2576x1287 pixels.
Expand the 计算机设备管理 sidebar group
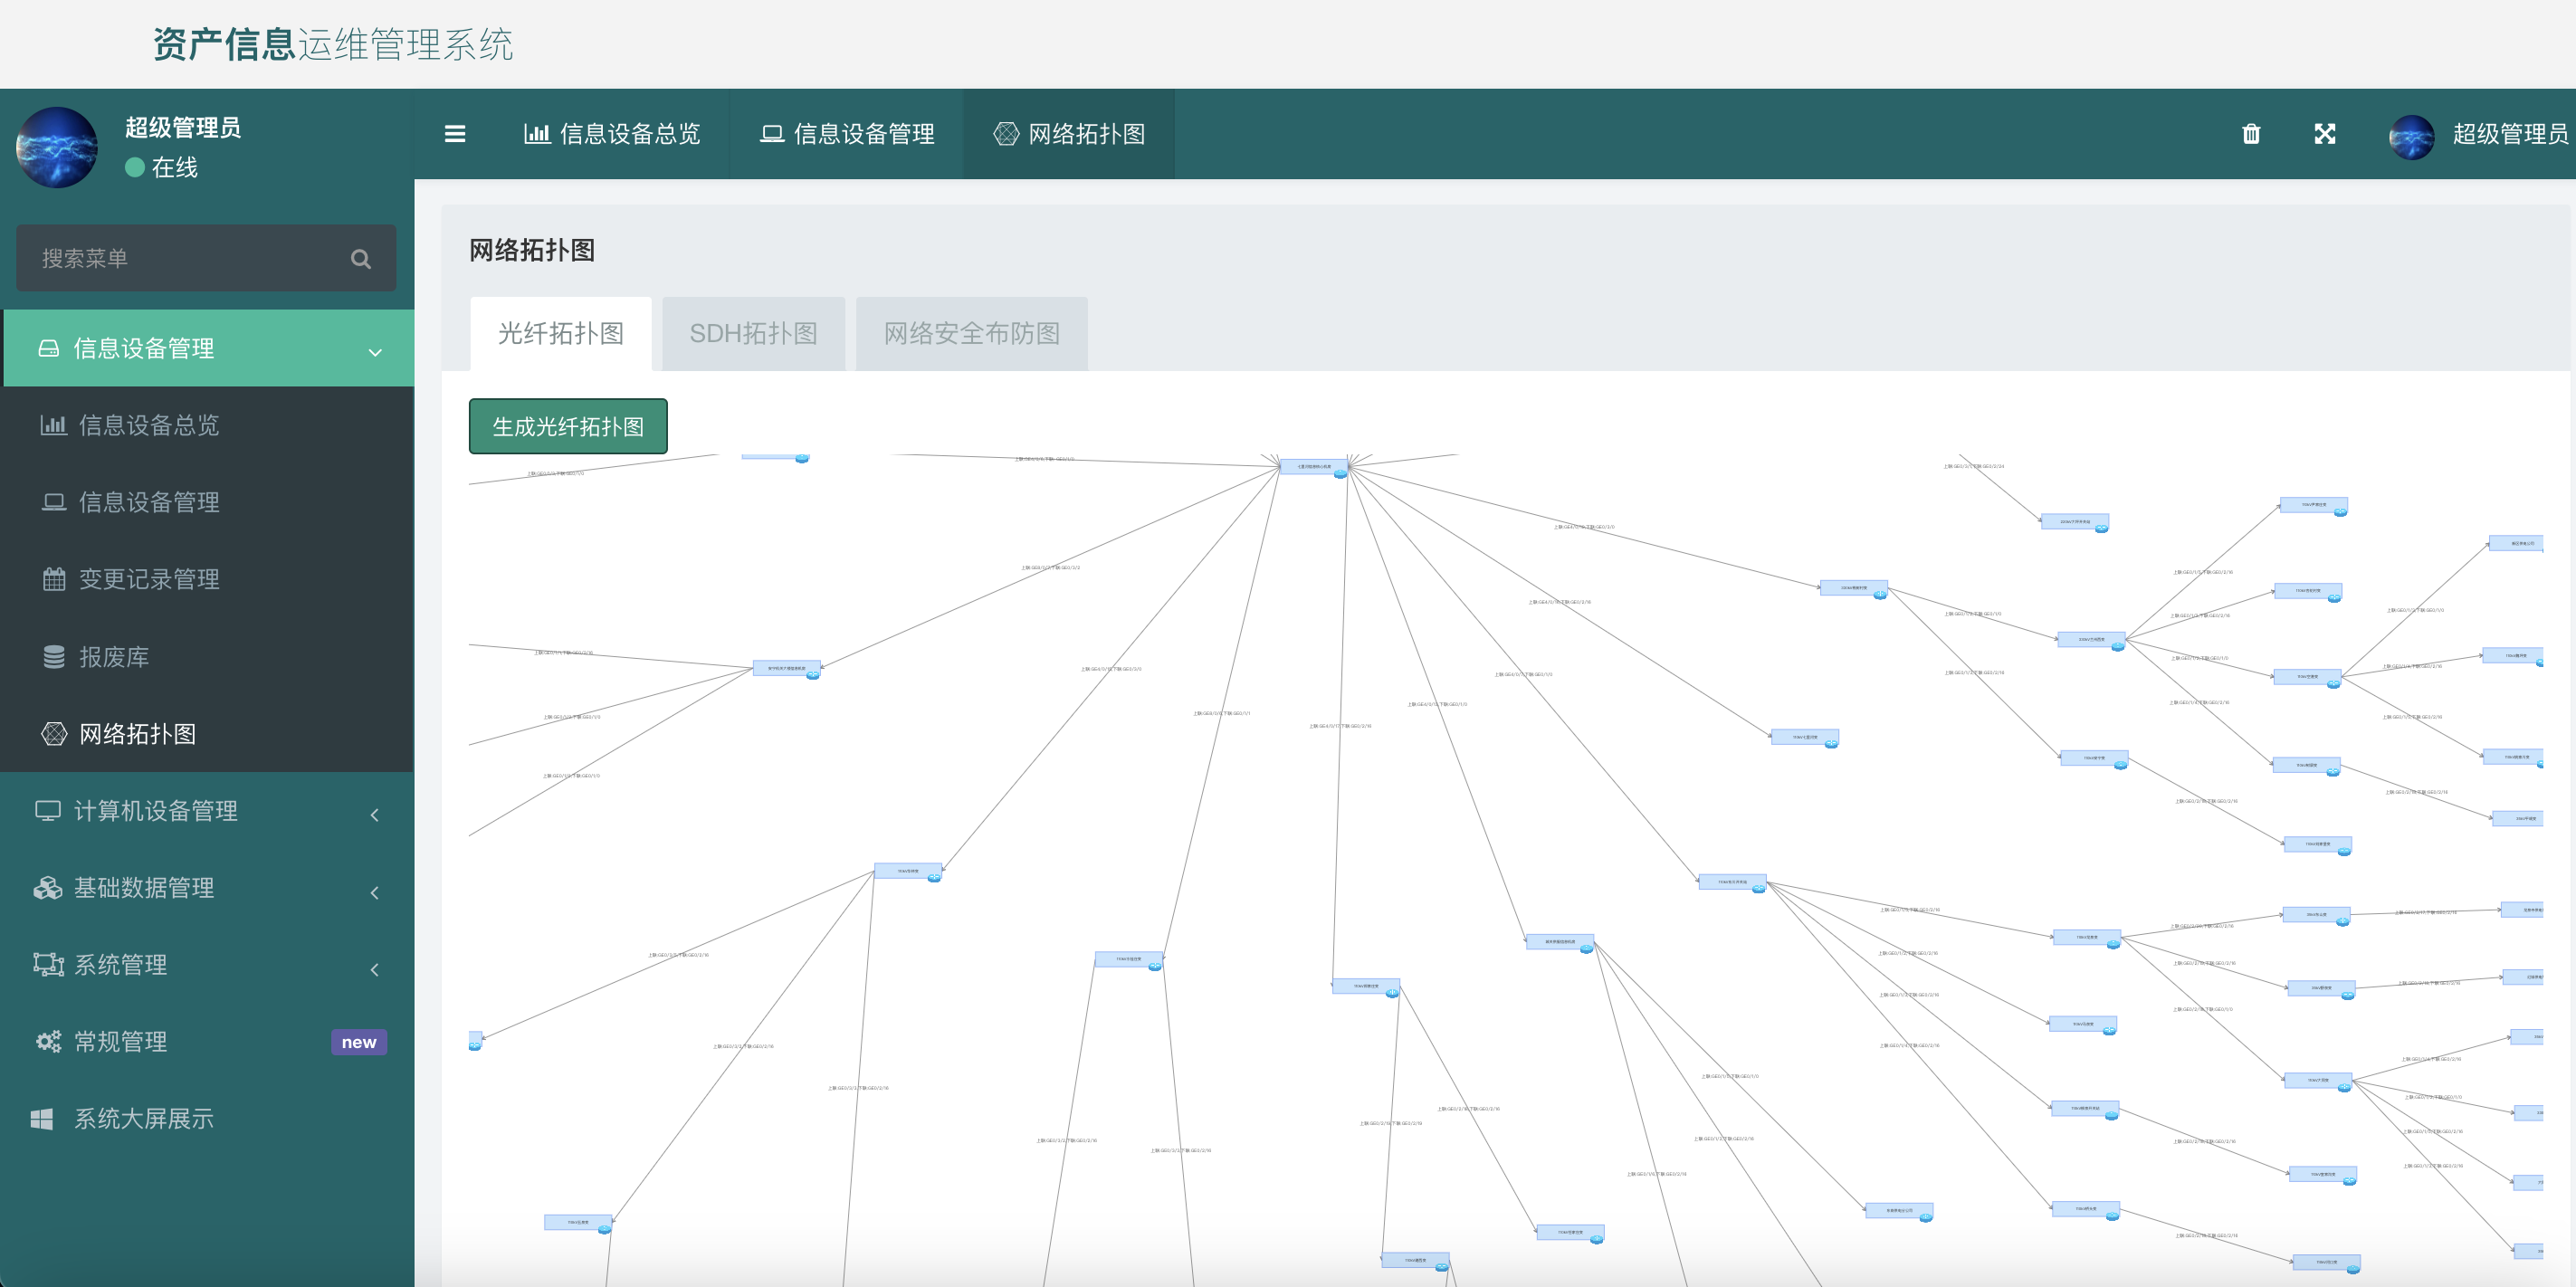[x=208, y=811]
